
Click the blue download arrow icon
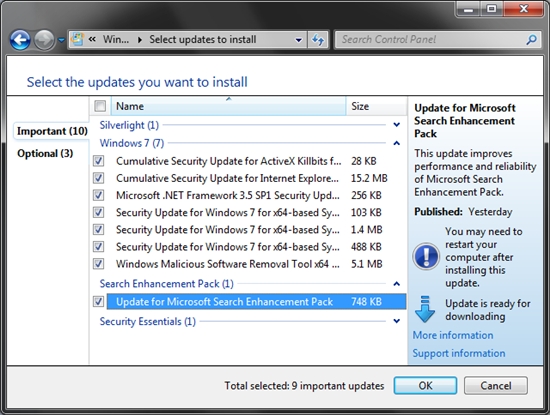click(x=425, y=309)
